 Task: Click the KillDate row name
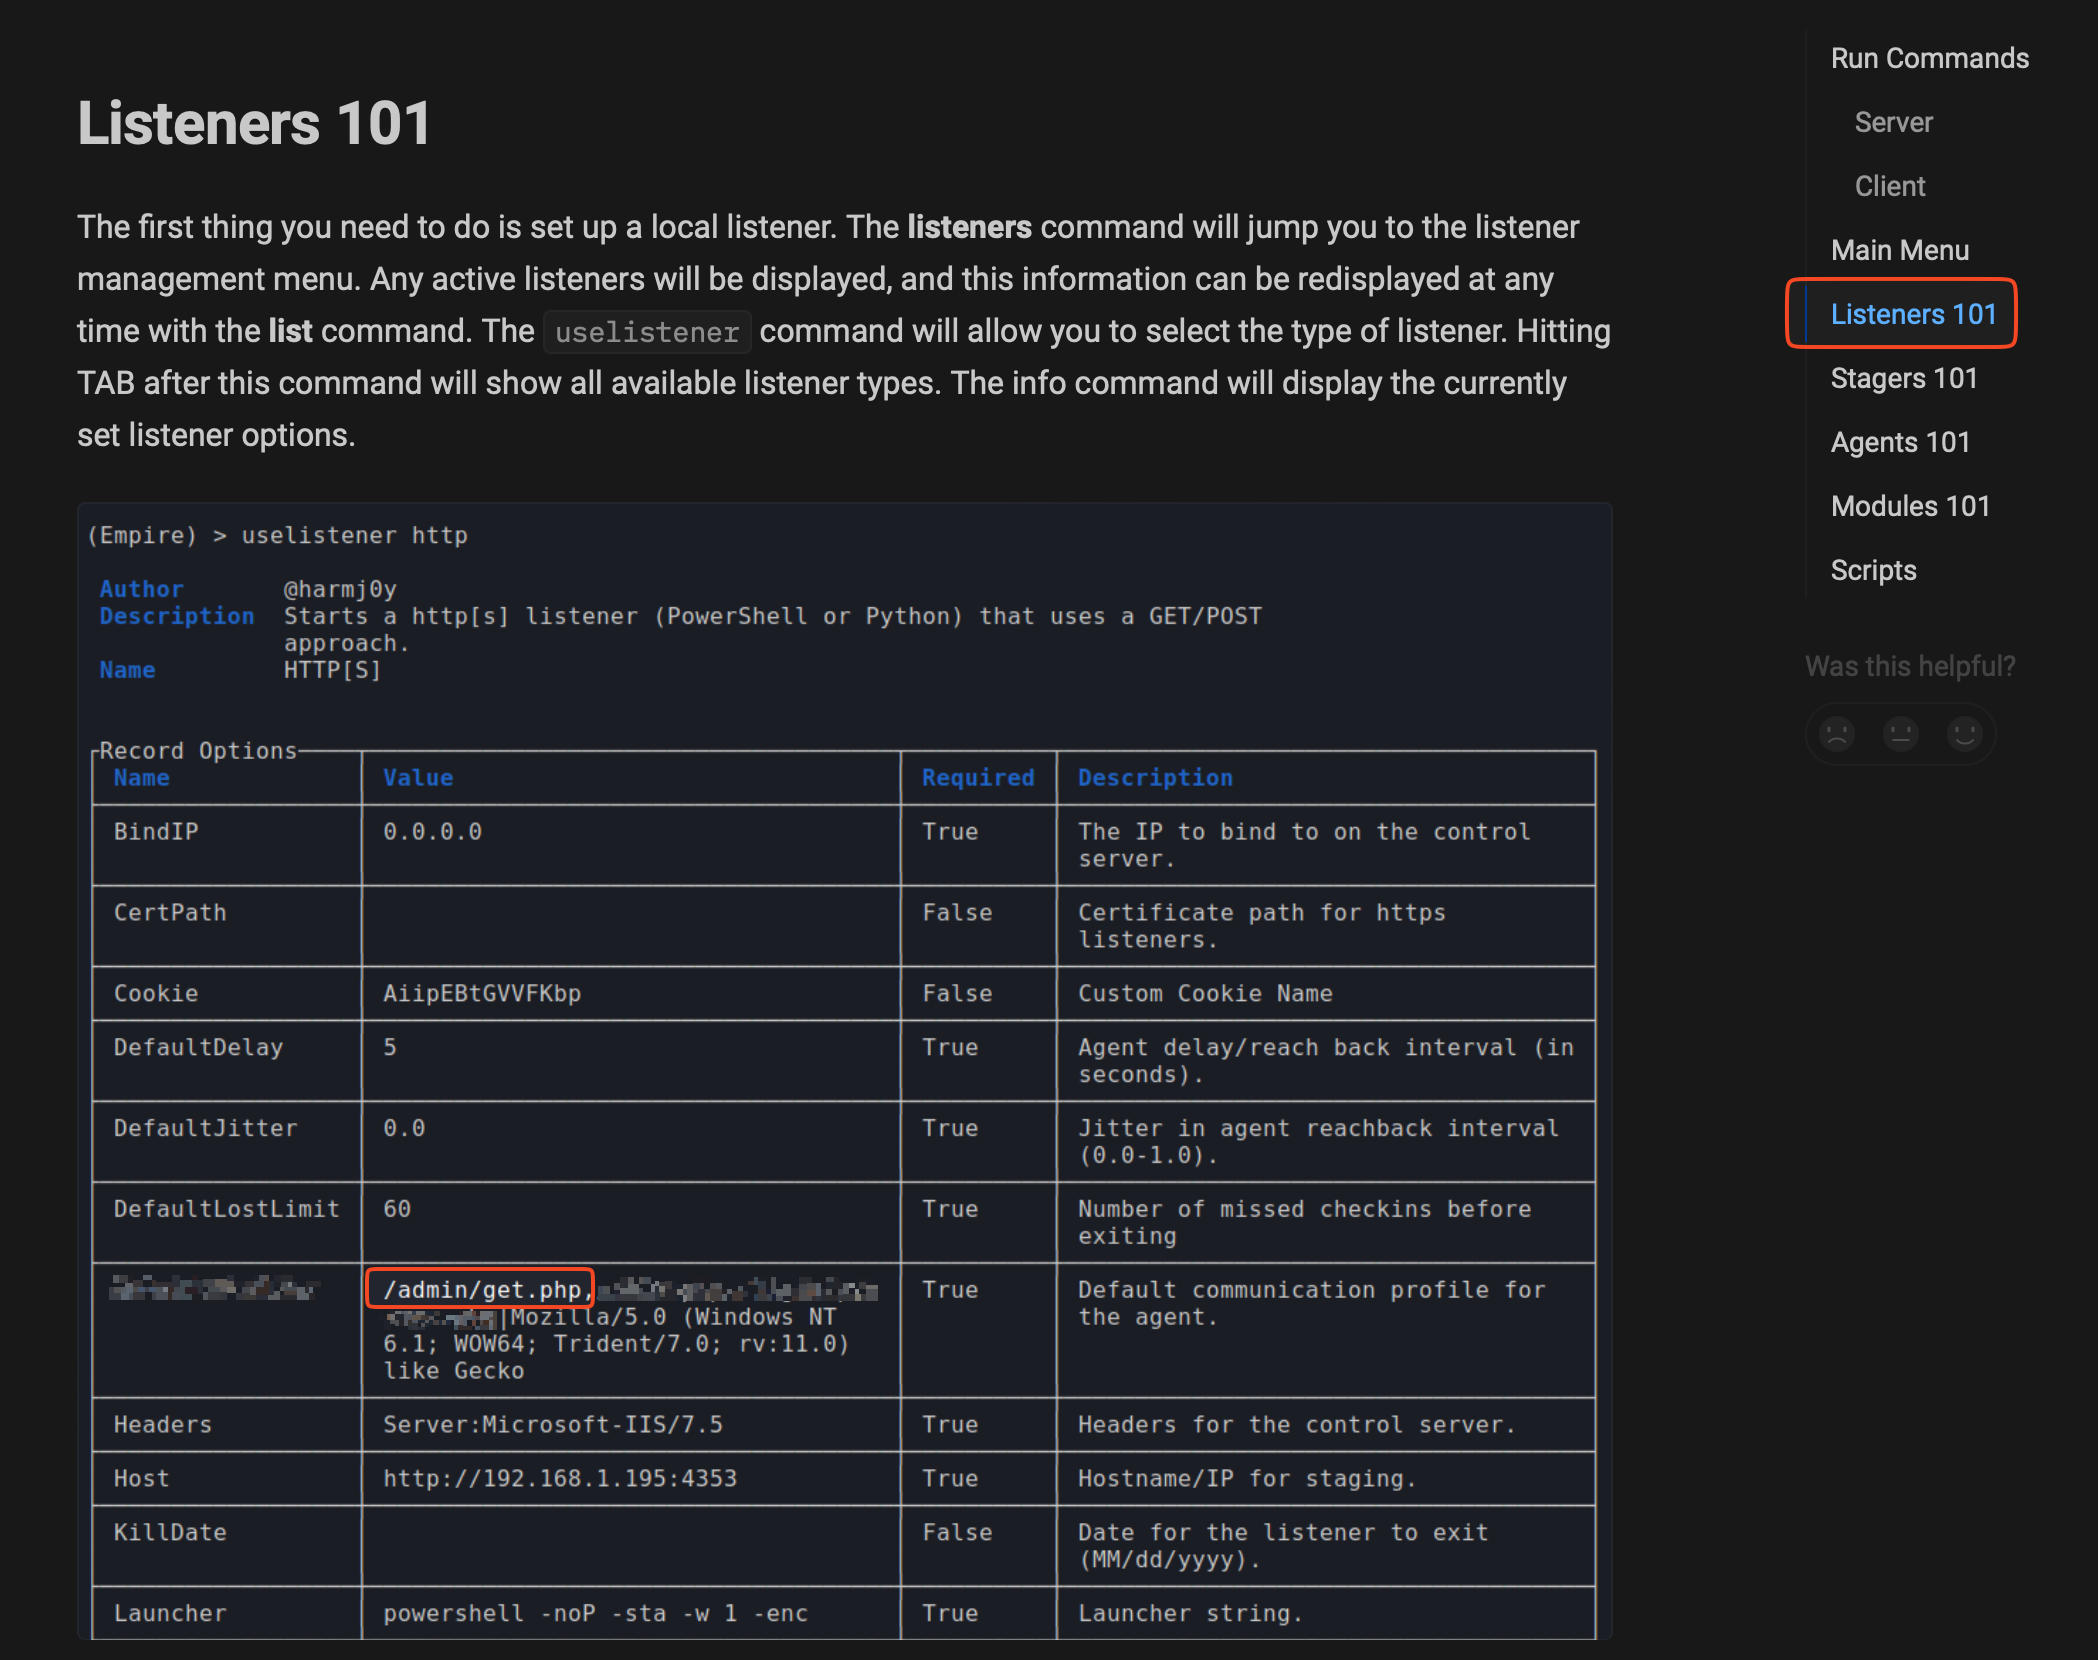coord(170,1533)
